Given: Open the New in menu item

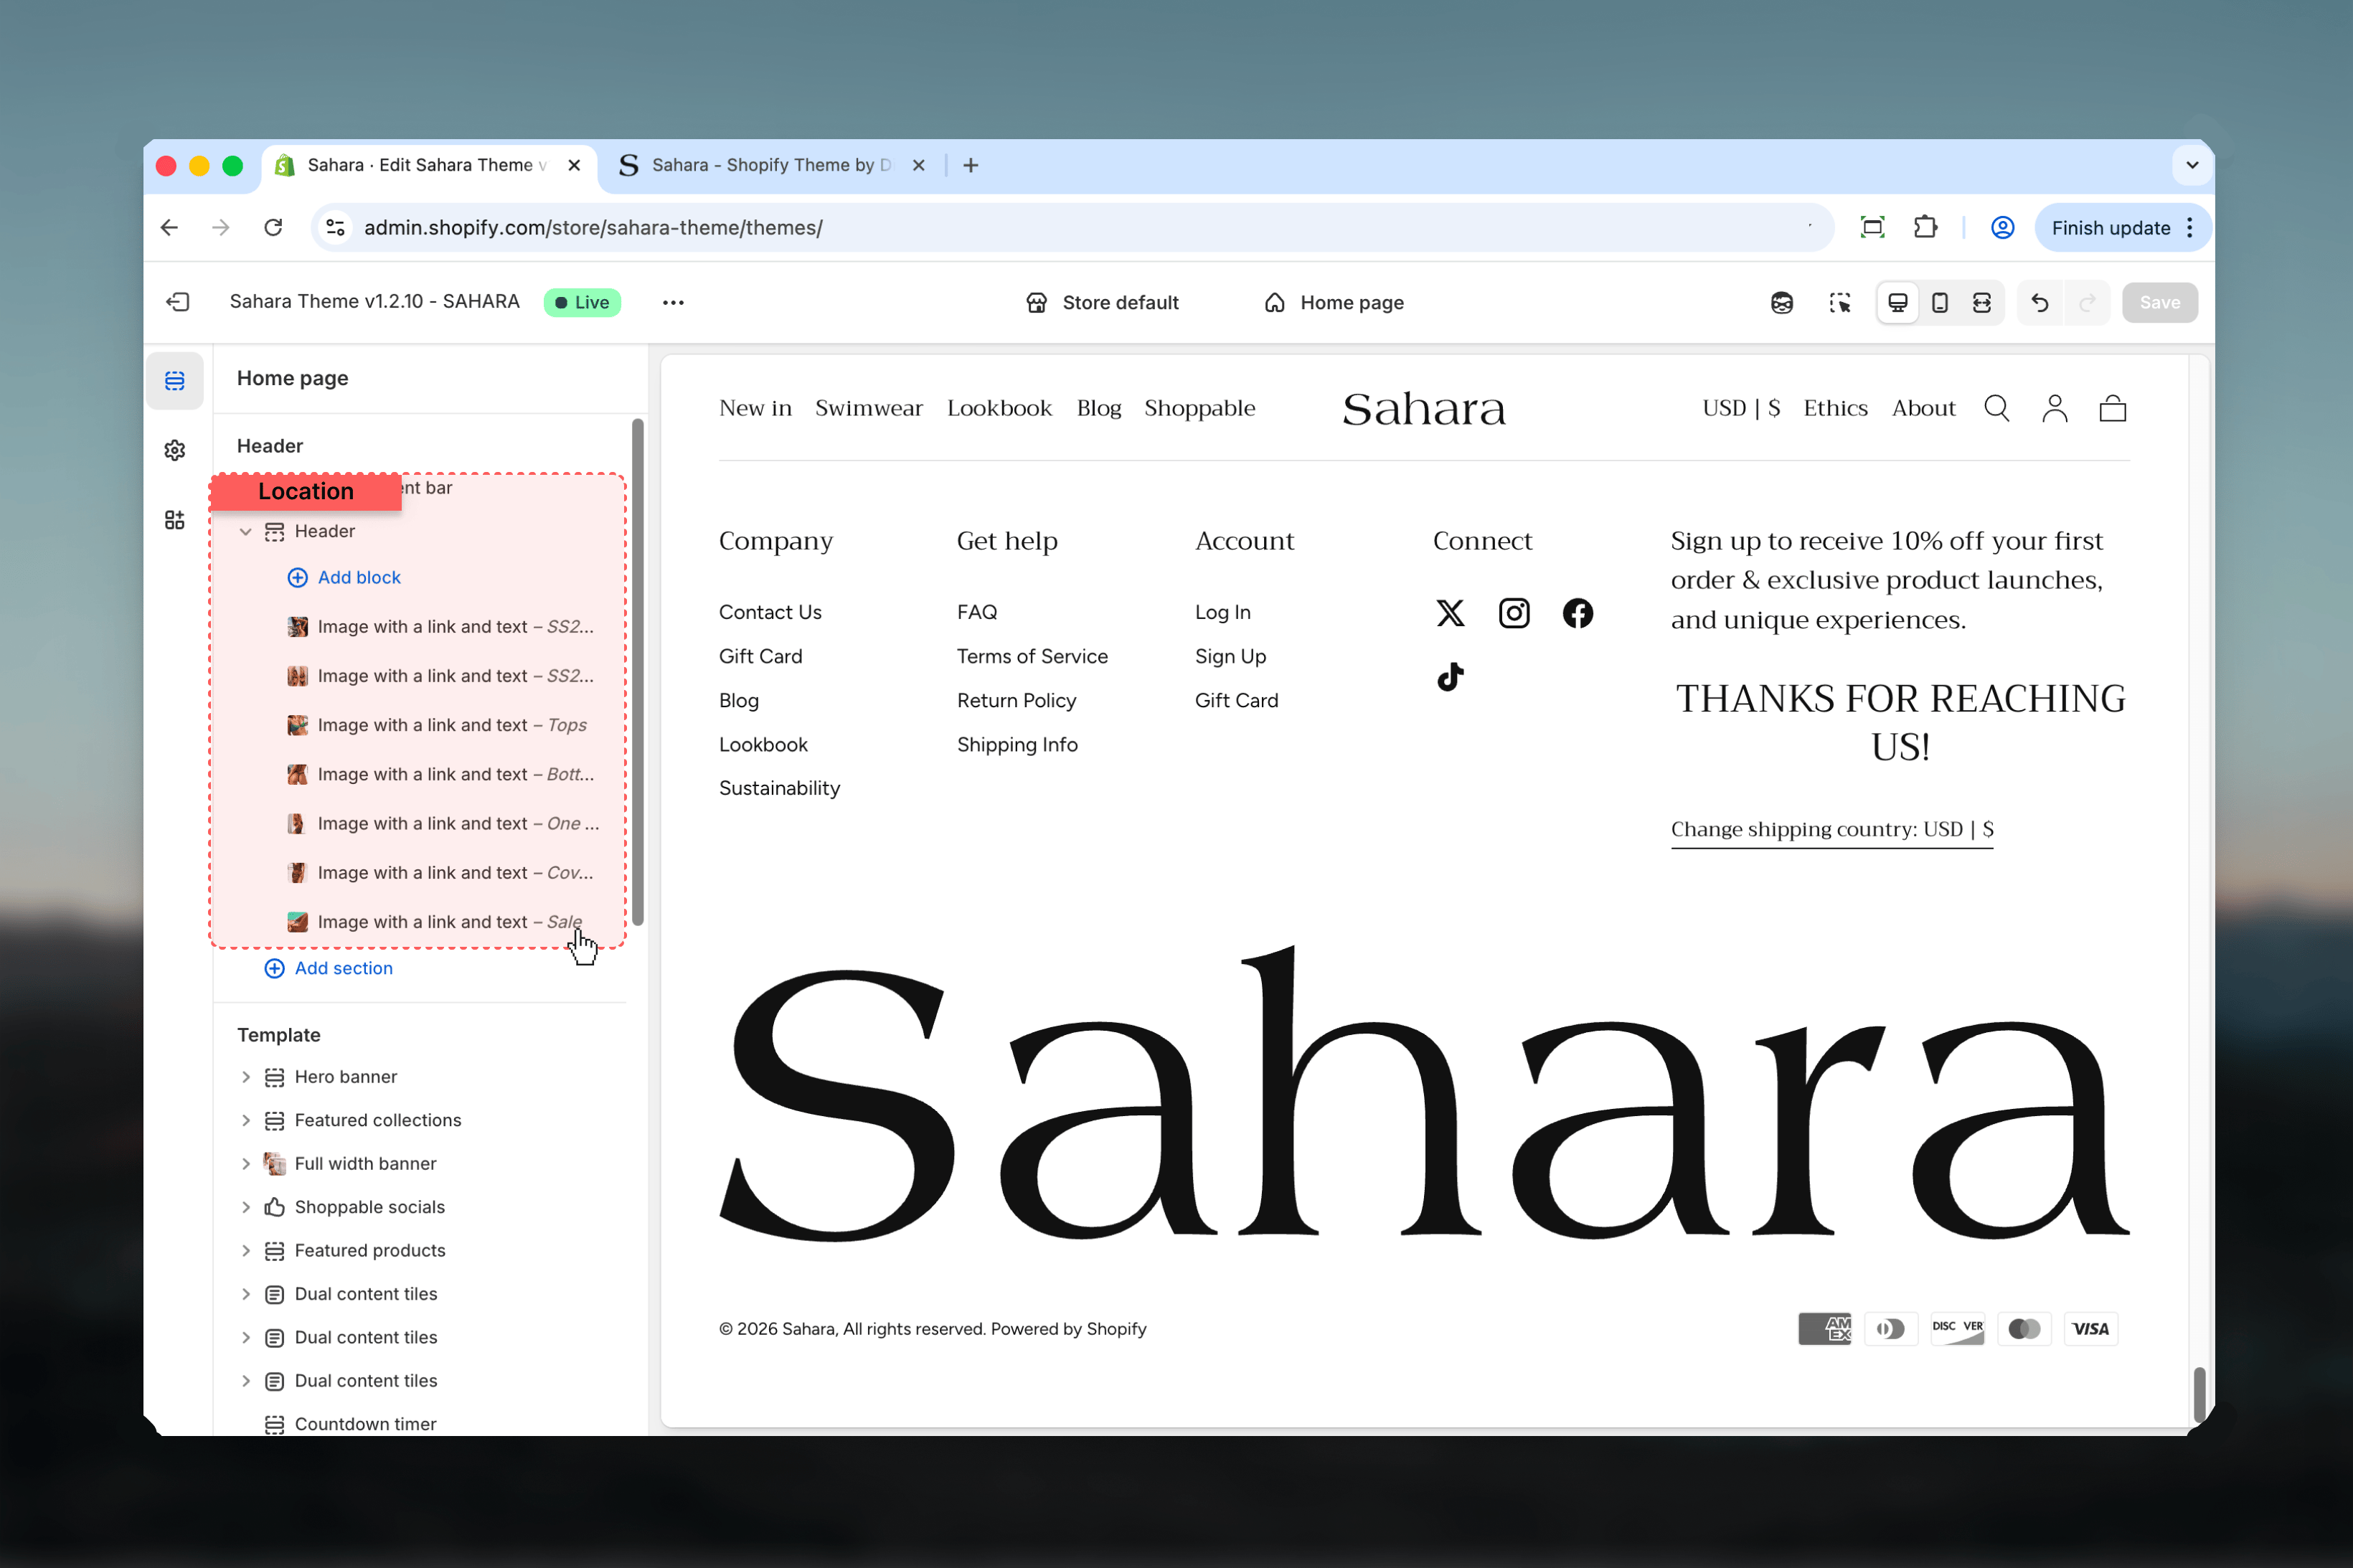Looking at the screenshot, I should [755, 408].
